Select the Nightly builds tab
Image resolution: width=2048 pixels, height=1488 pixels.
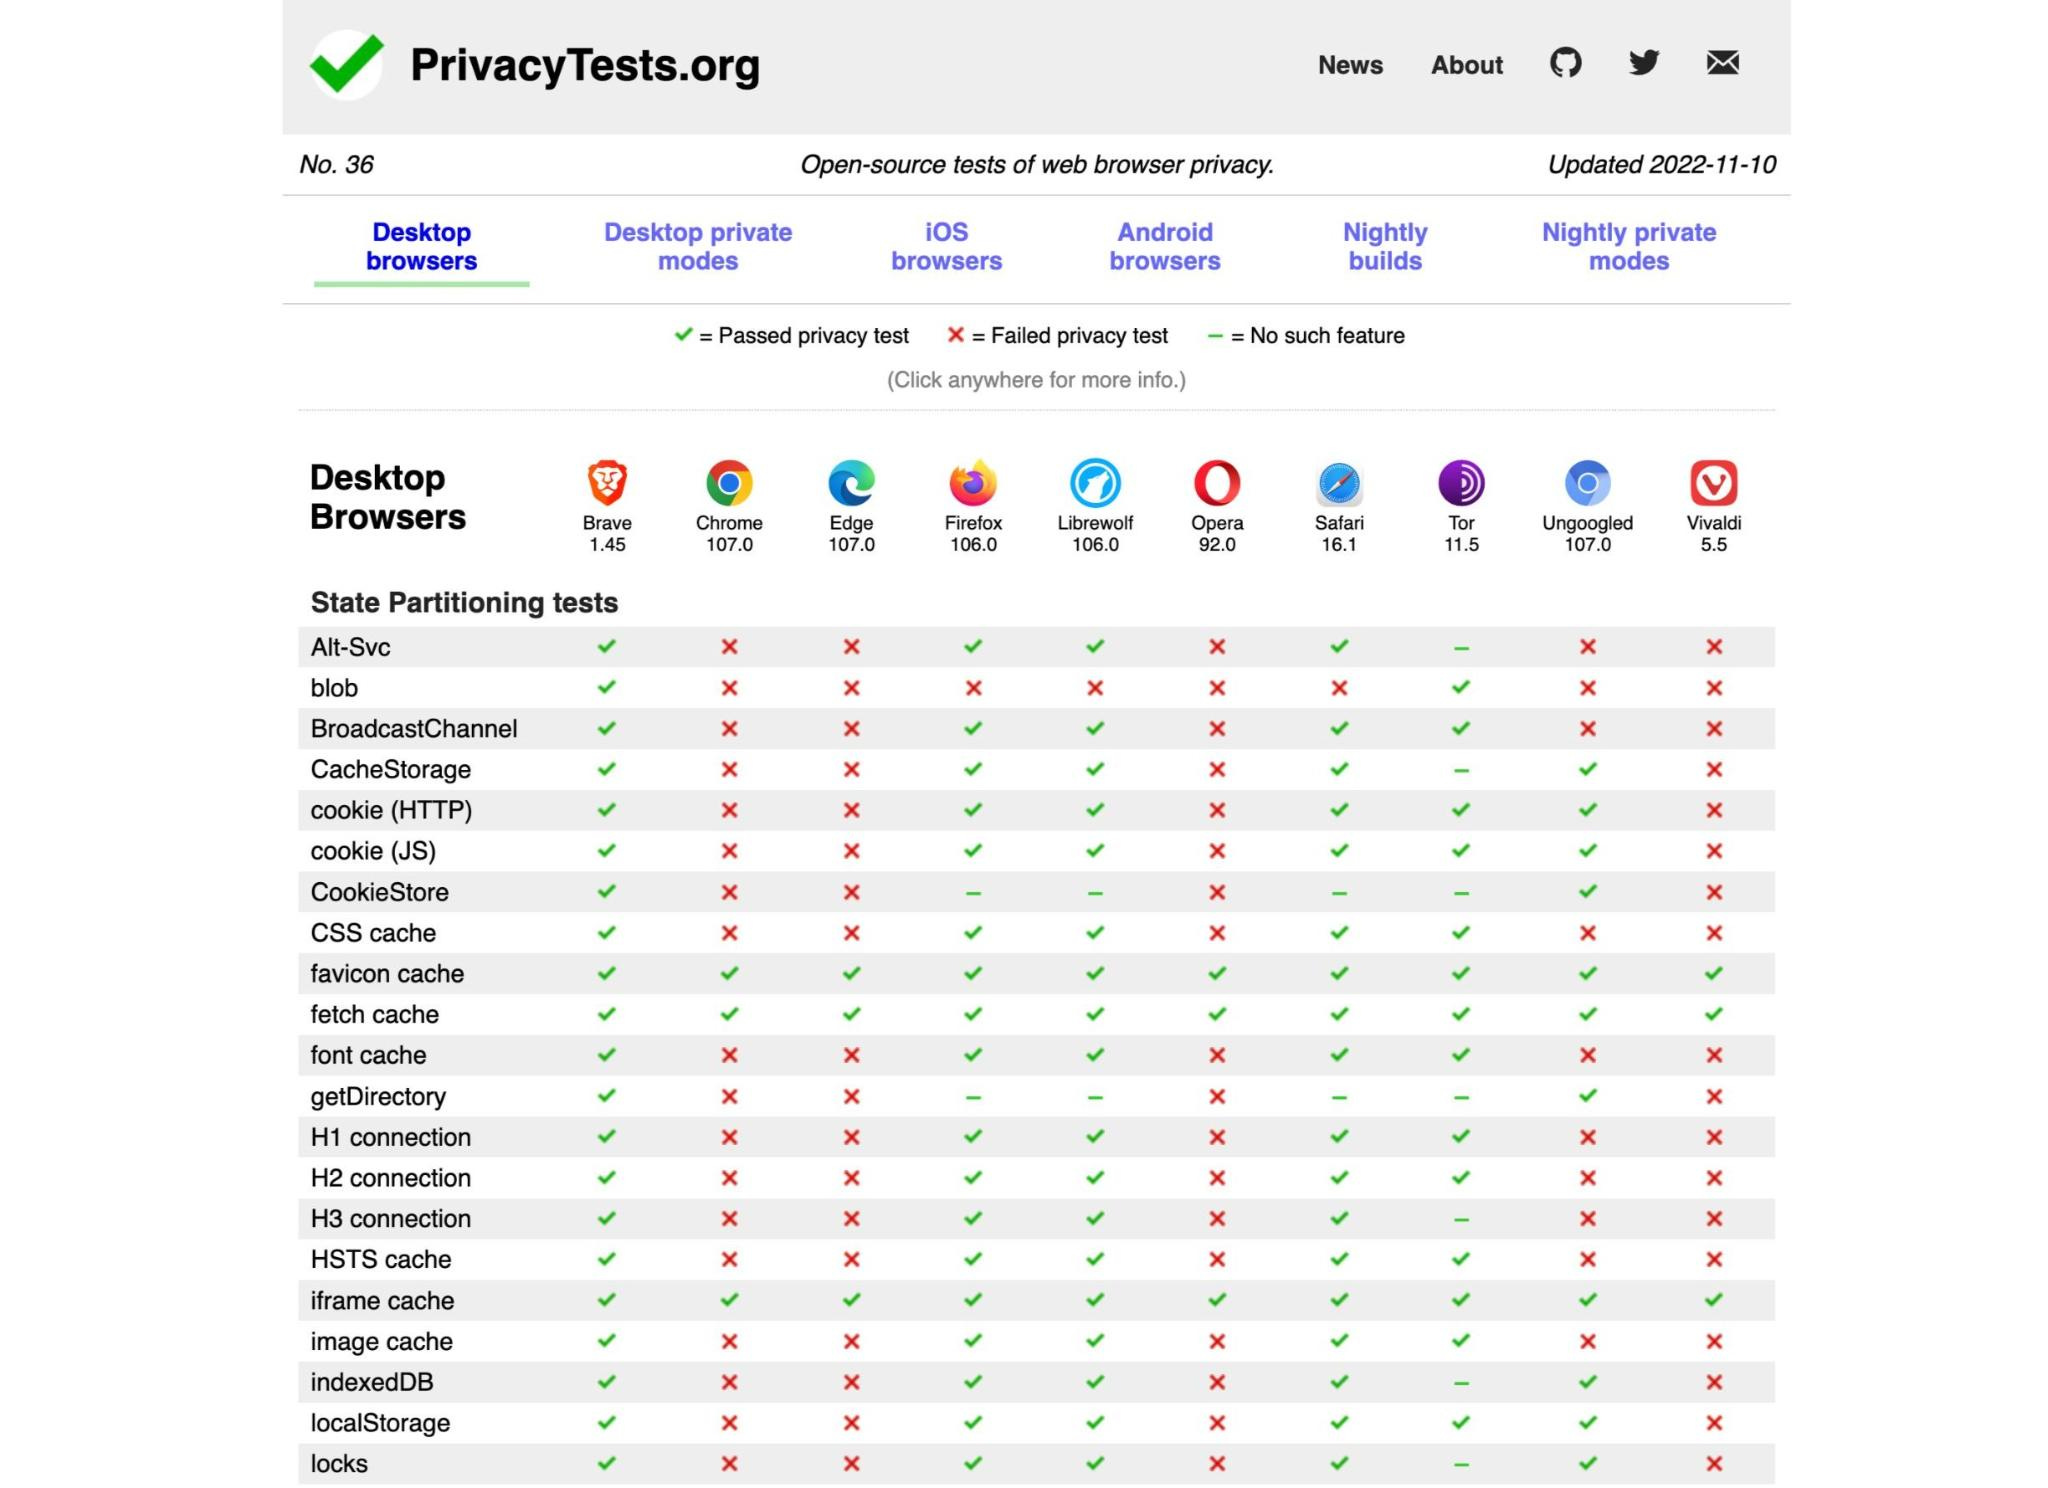[1385, 246]
